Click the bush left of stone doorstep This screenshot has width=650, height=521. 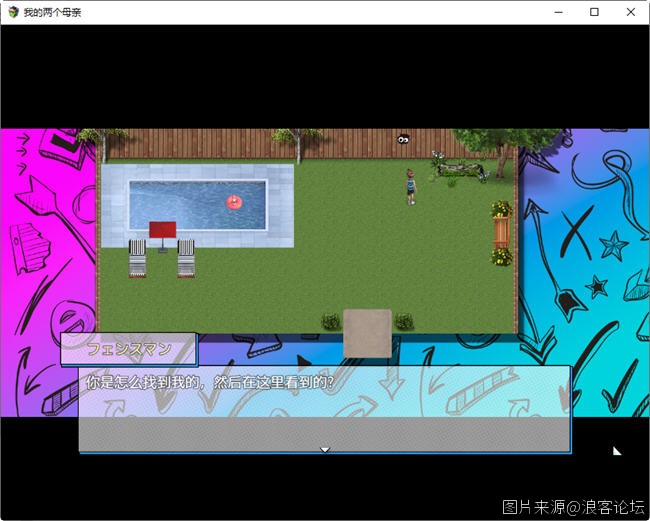(330, 321)
